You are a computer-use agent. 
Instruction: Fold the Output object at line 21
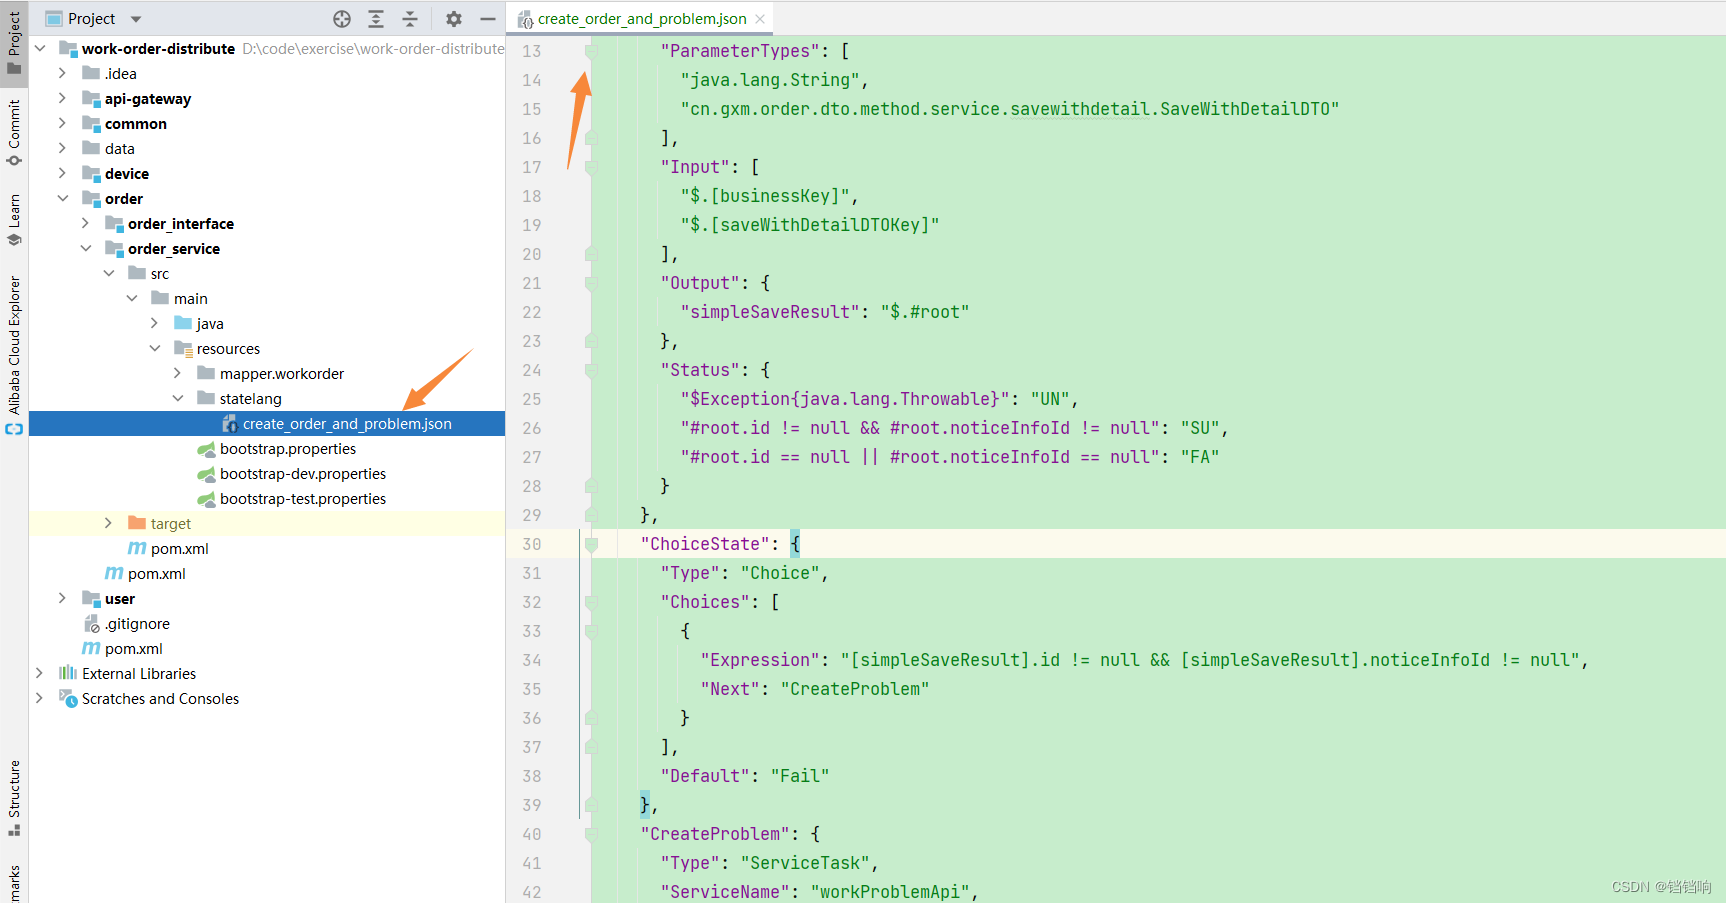pyautogui.click(x=591, y=283)
